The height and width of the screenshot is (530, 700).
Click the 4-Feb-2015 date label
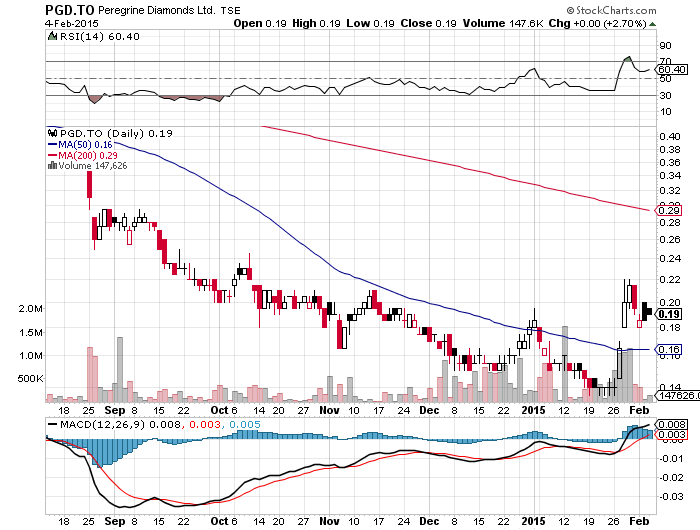tap(72, 23)
